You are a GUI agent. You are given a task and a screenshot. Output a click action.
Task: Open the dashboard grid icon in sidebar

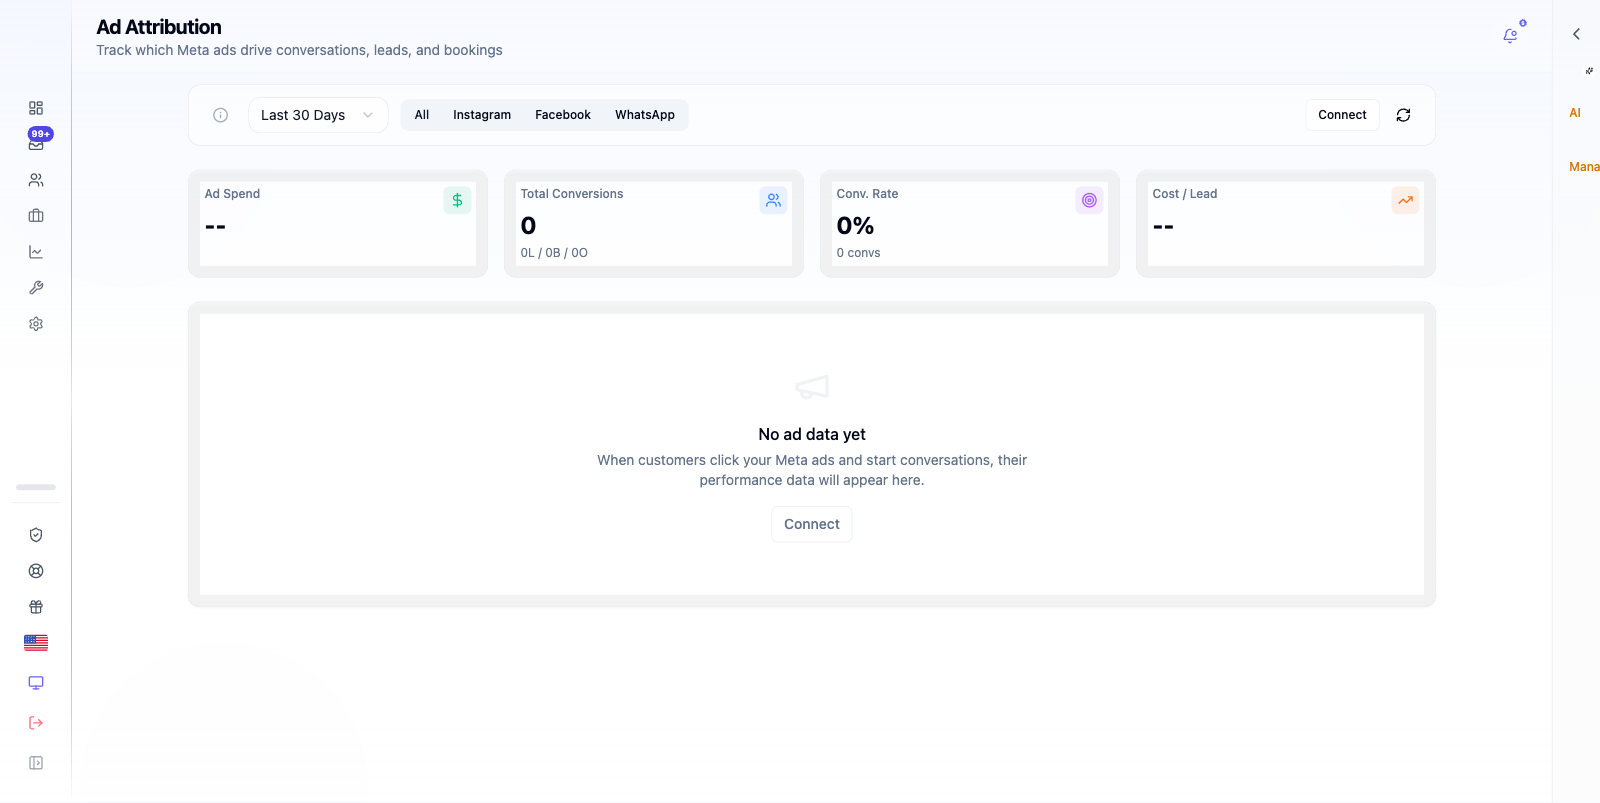pos(36,108)
